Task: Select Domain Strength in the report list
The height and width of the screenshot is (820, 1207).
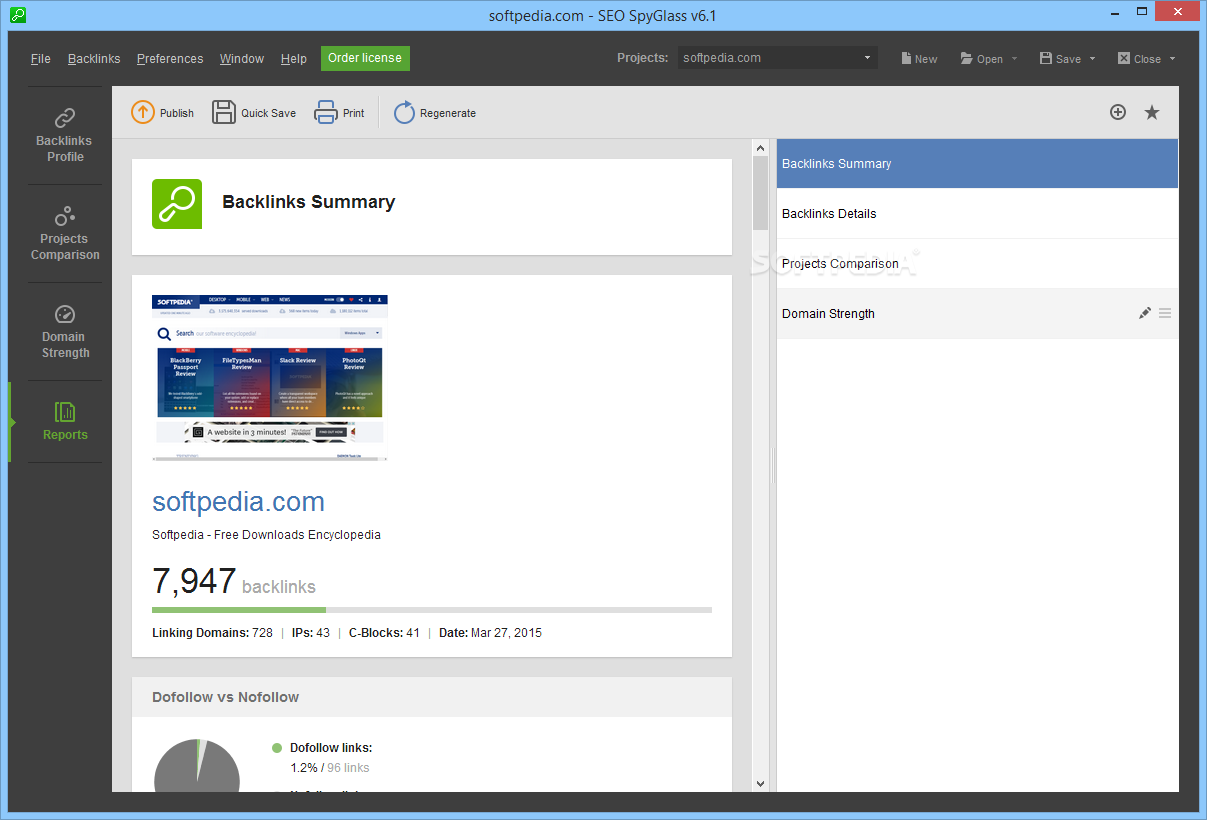Action: tap(977, 313)
